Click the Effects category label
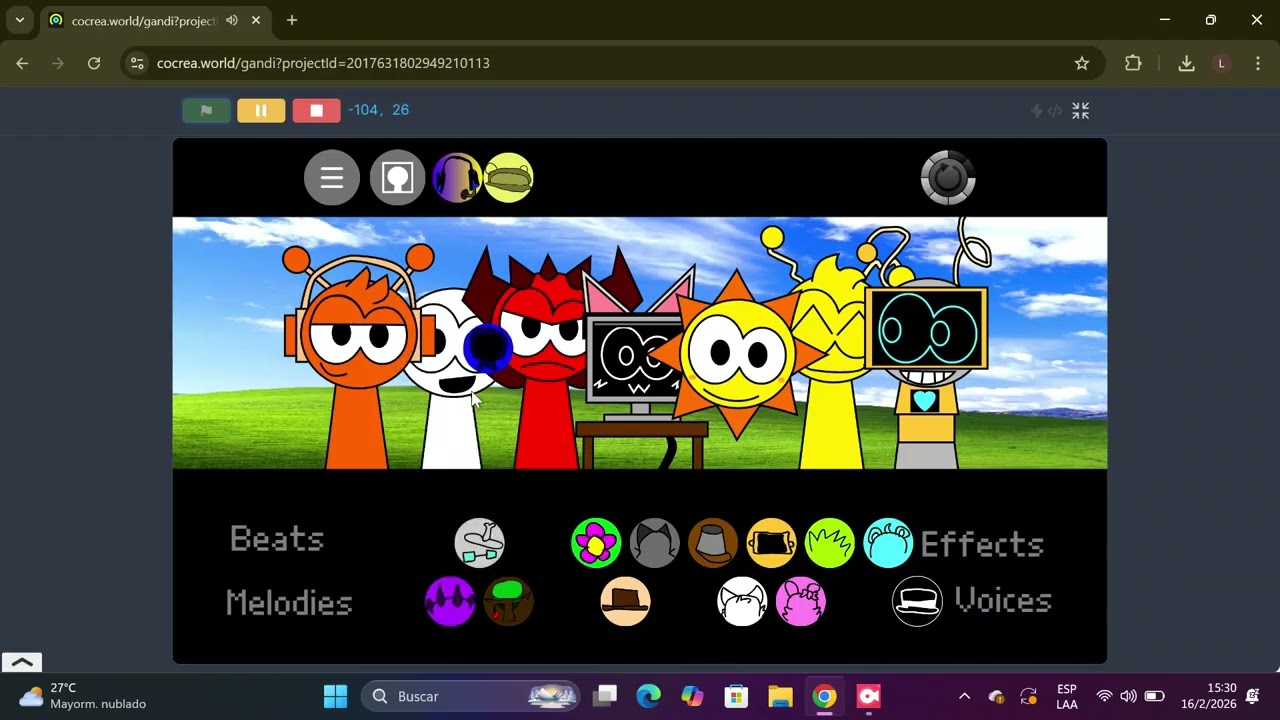The height and width of the screenshot is (720, 1280). pos(982,545)
